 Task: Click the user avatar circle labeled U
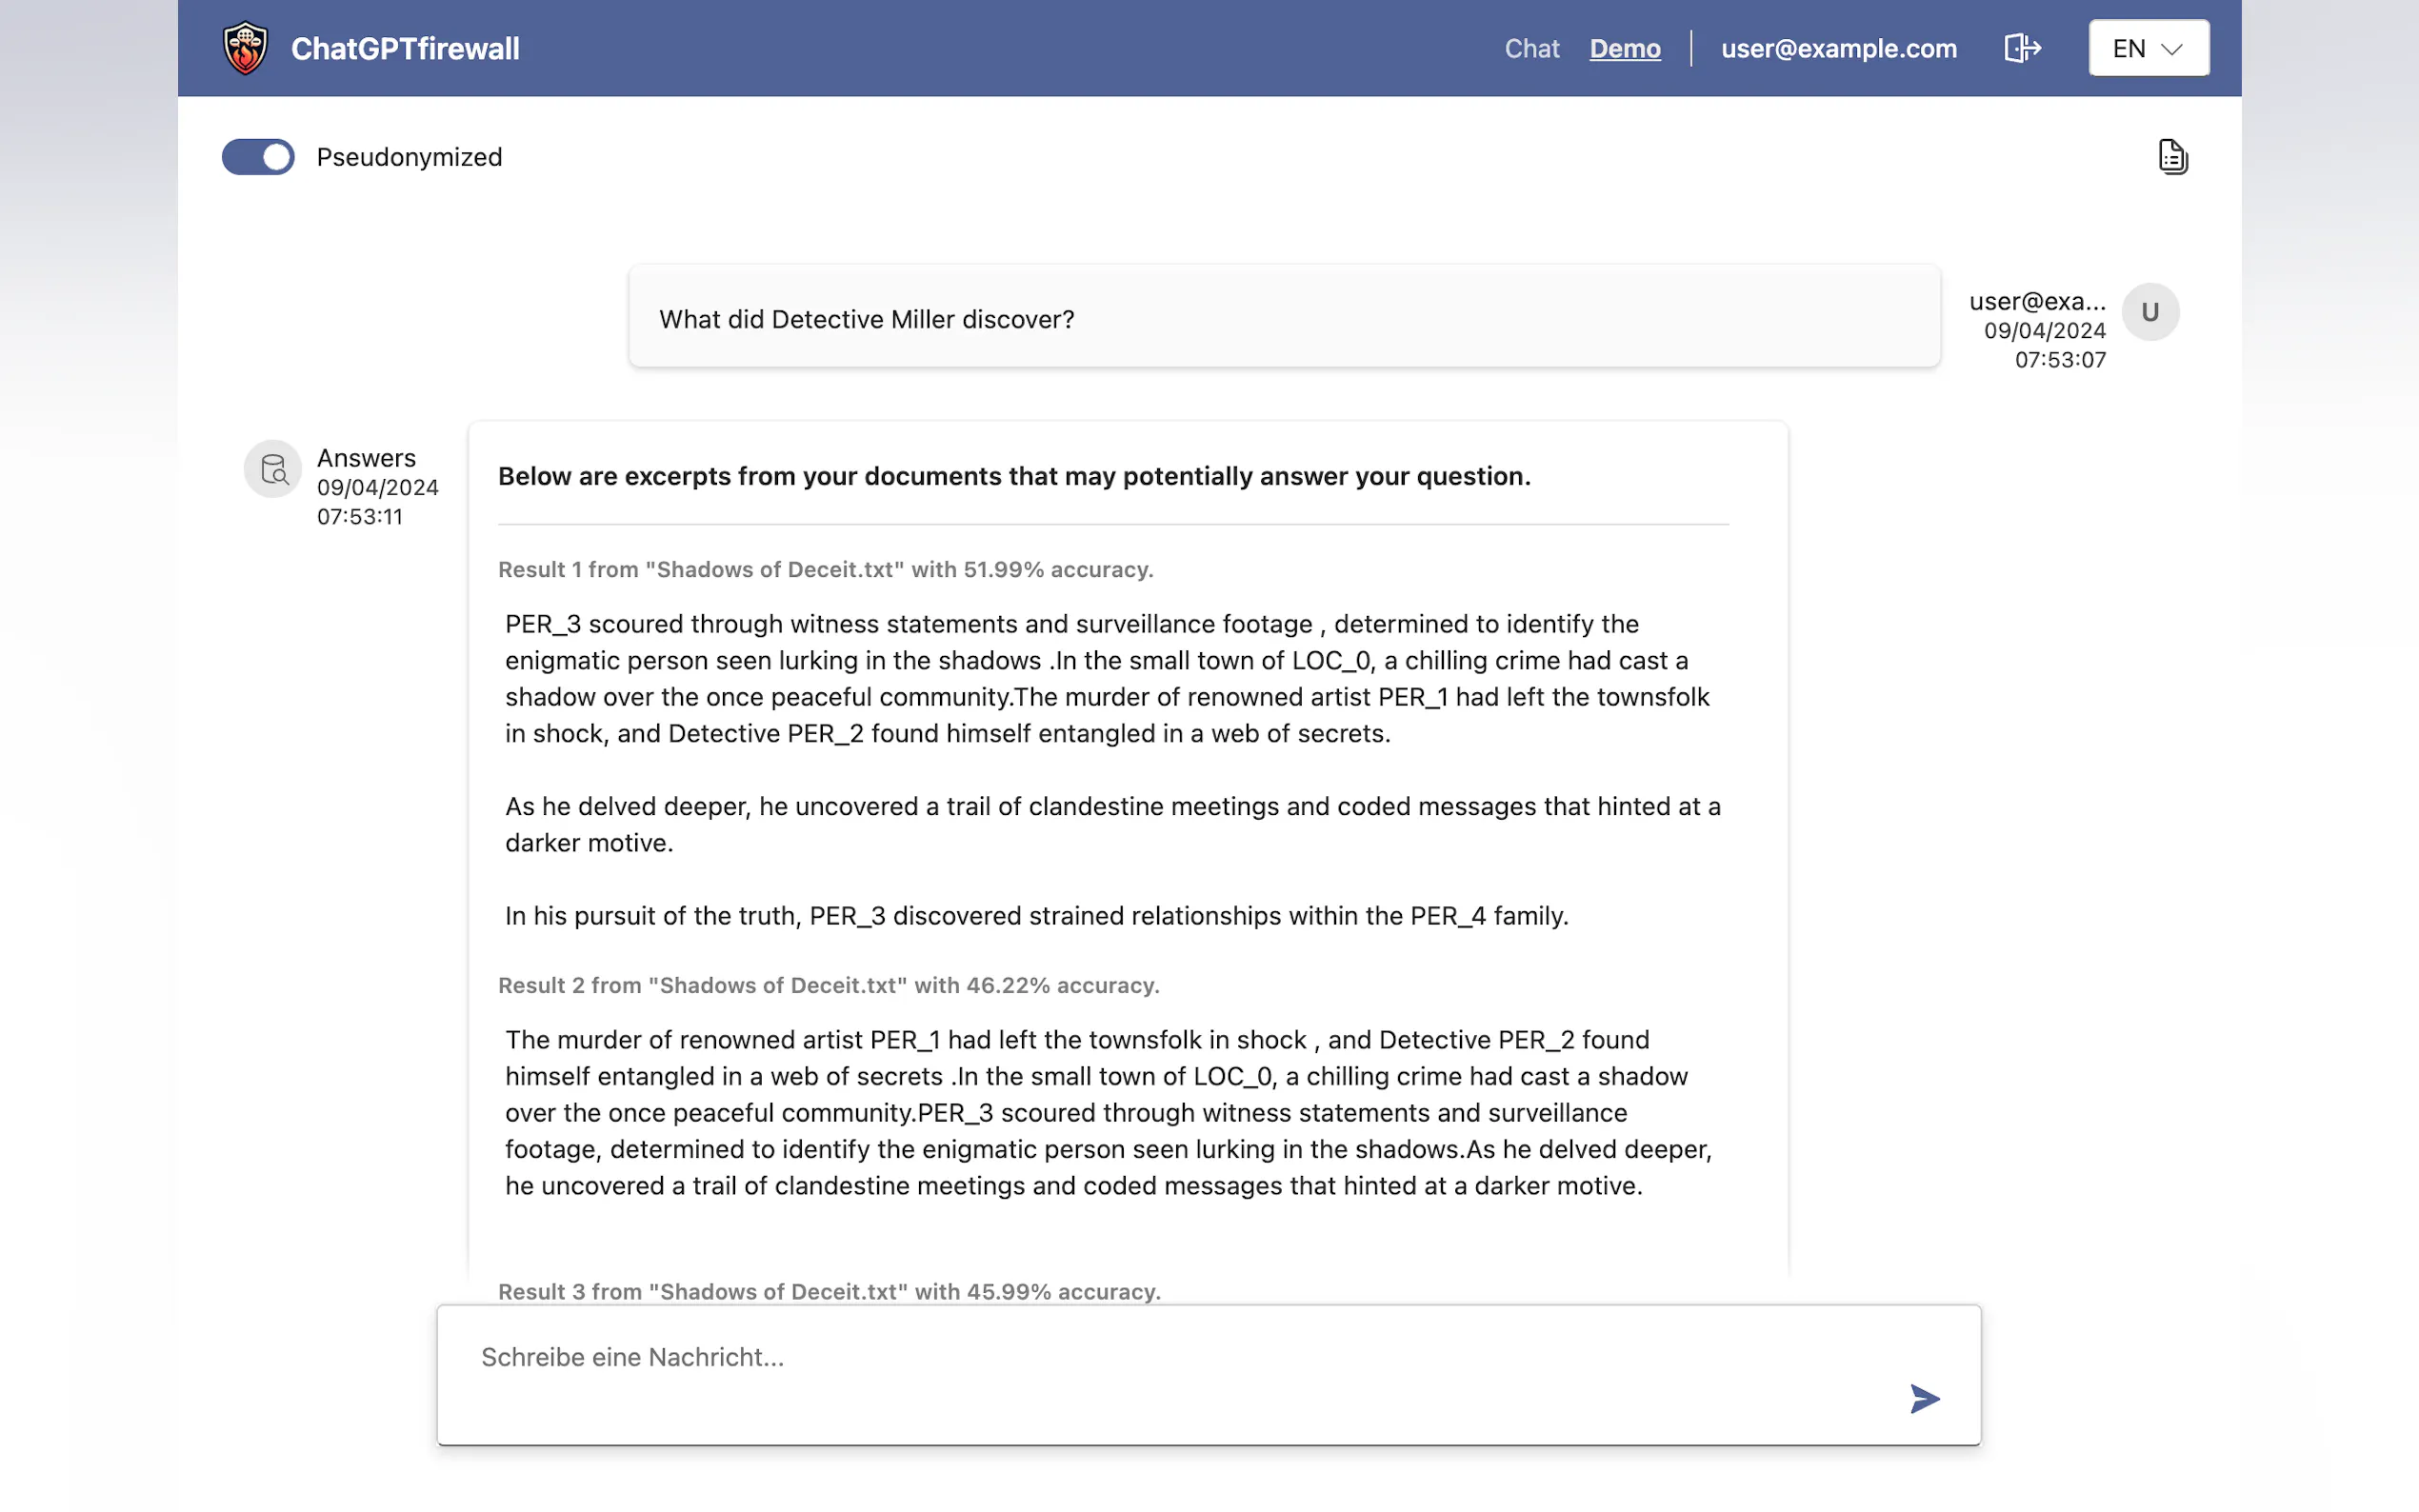click(2150, 312)
